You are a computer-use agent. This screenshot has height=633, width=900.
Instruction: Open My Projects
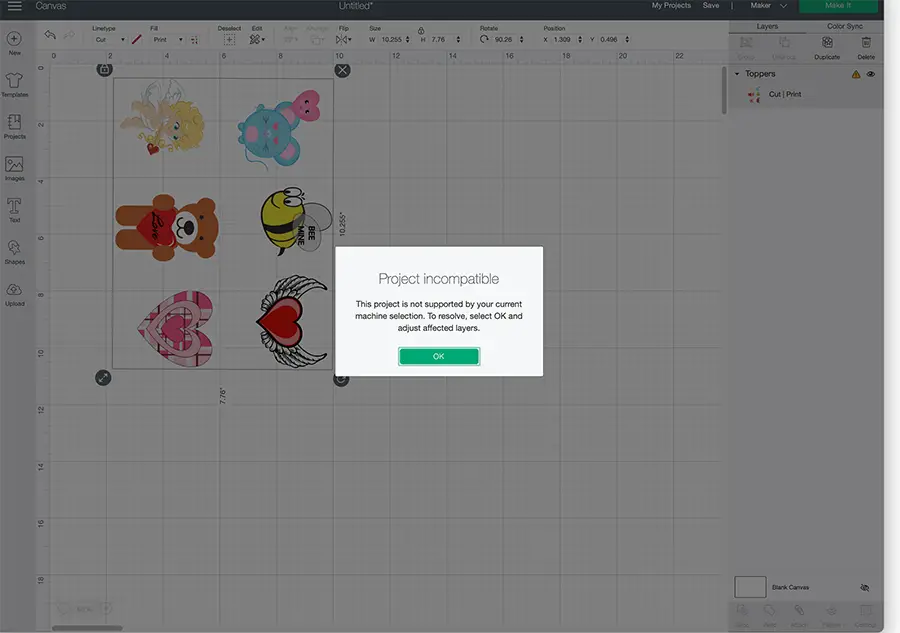(x=671, y=6)
